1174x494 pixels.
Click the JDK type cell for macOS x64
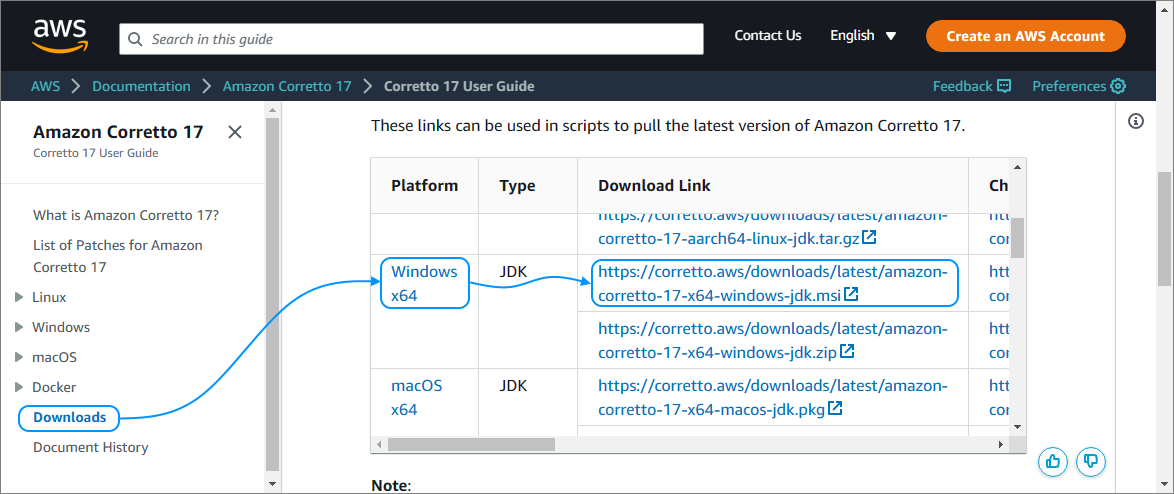pyautogui.click(x=514, y=386)
